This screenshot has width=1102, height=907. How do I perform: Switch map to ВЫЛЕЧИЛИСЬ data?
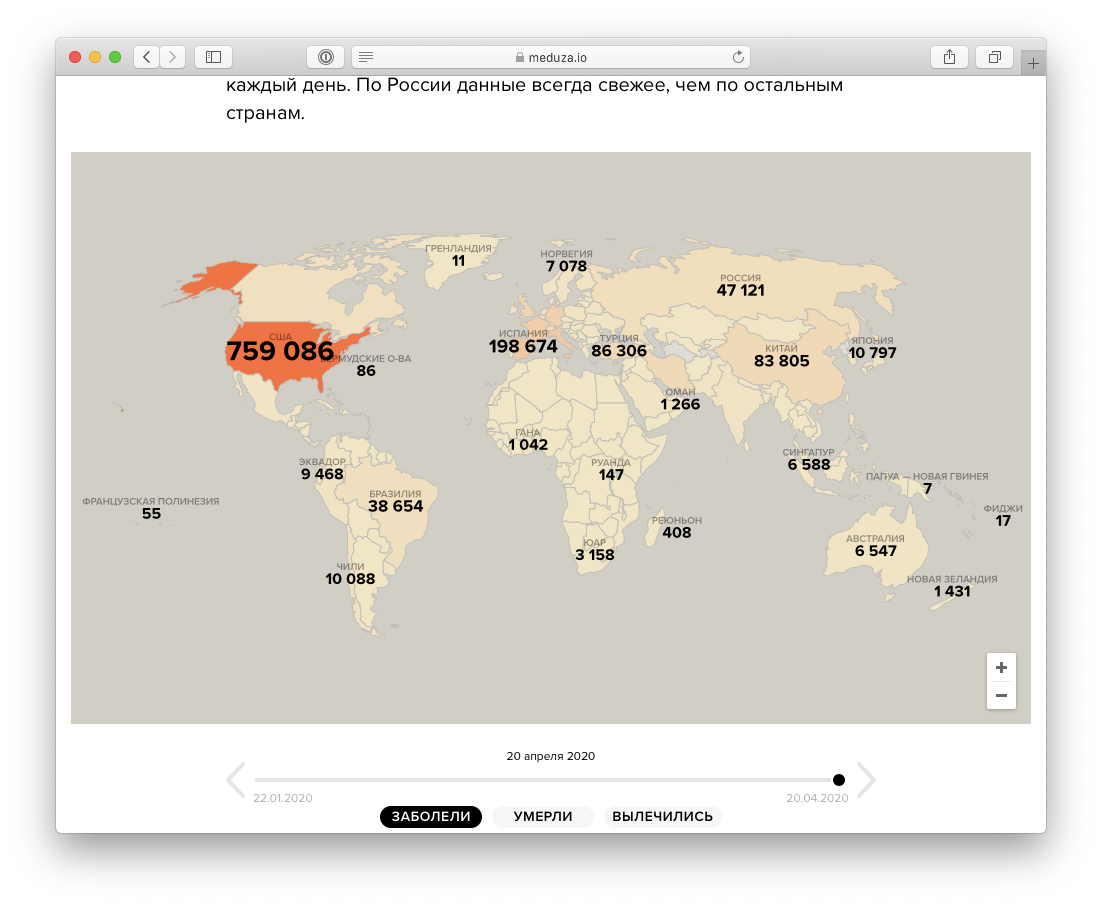pyautogui.click(x=662, y=817)
